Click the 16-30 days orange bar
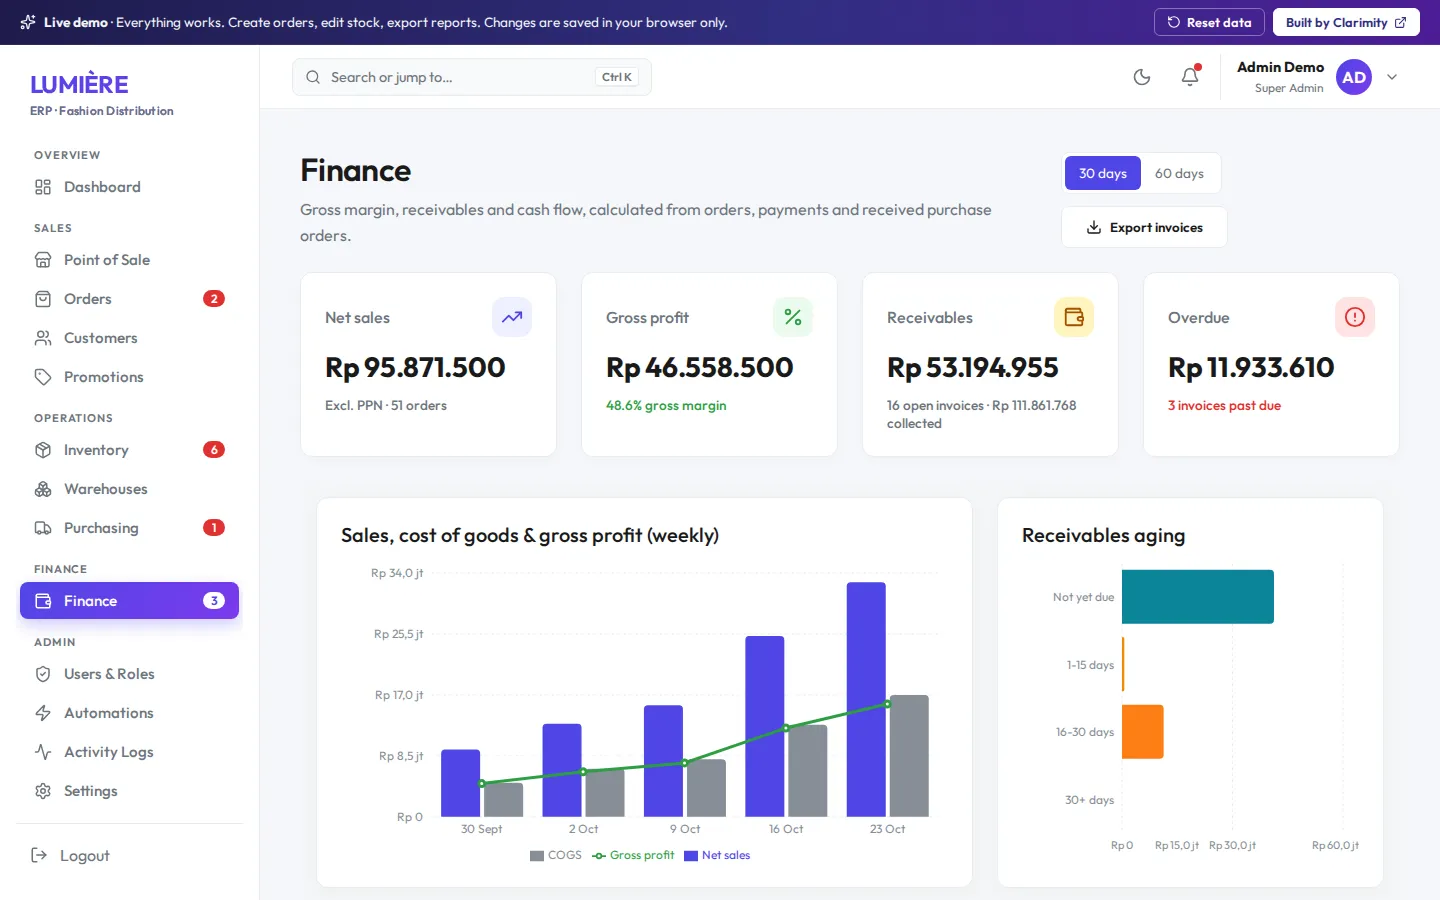 [1143, 732]
